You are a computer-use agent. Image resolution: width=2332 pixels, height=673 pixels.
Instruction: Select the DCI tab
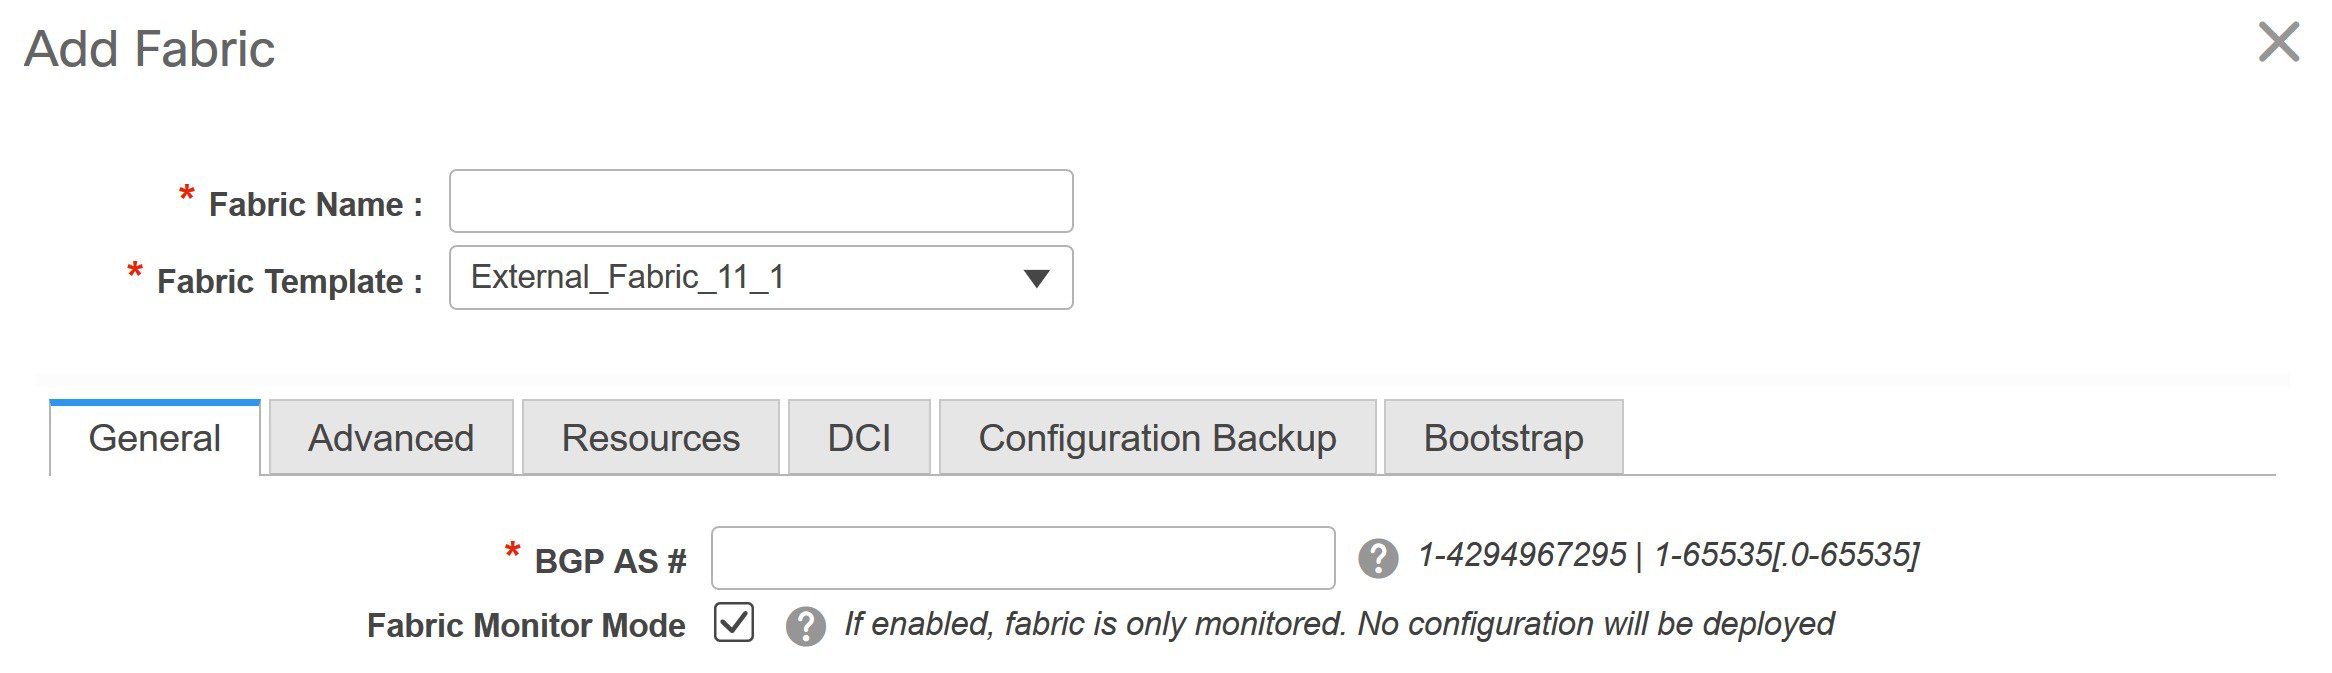point(859,438)
